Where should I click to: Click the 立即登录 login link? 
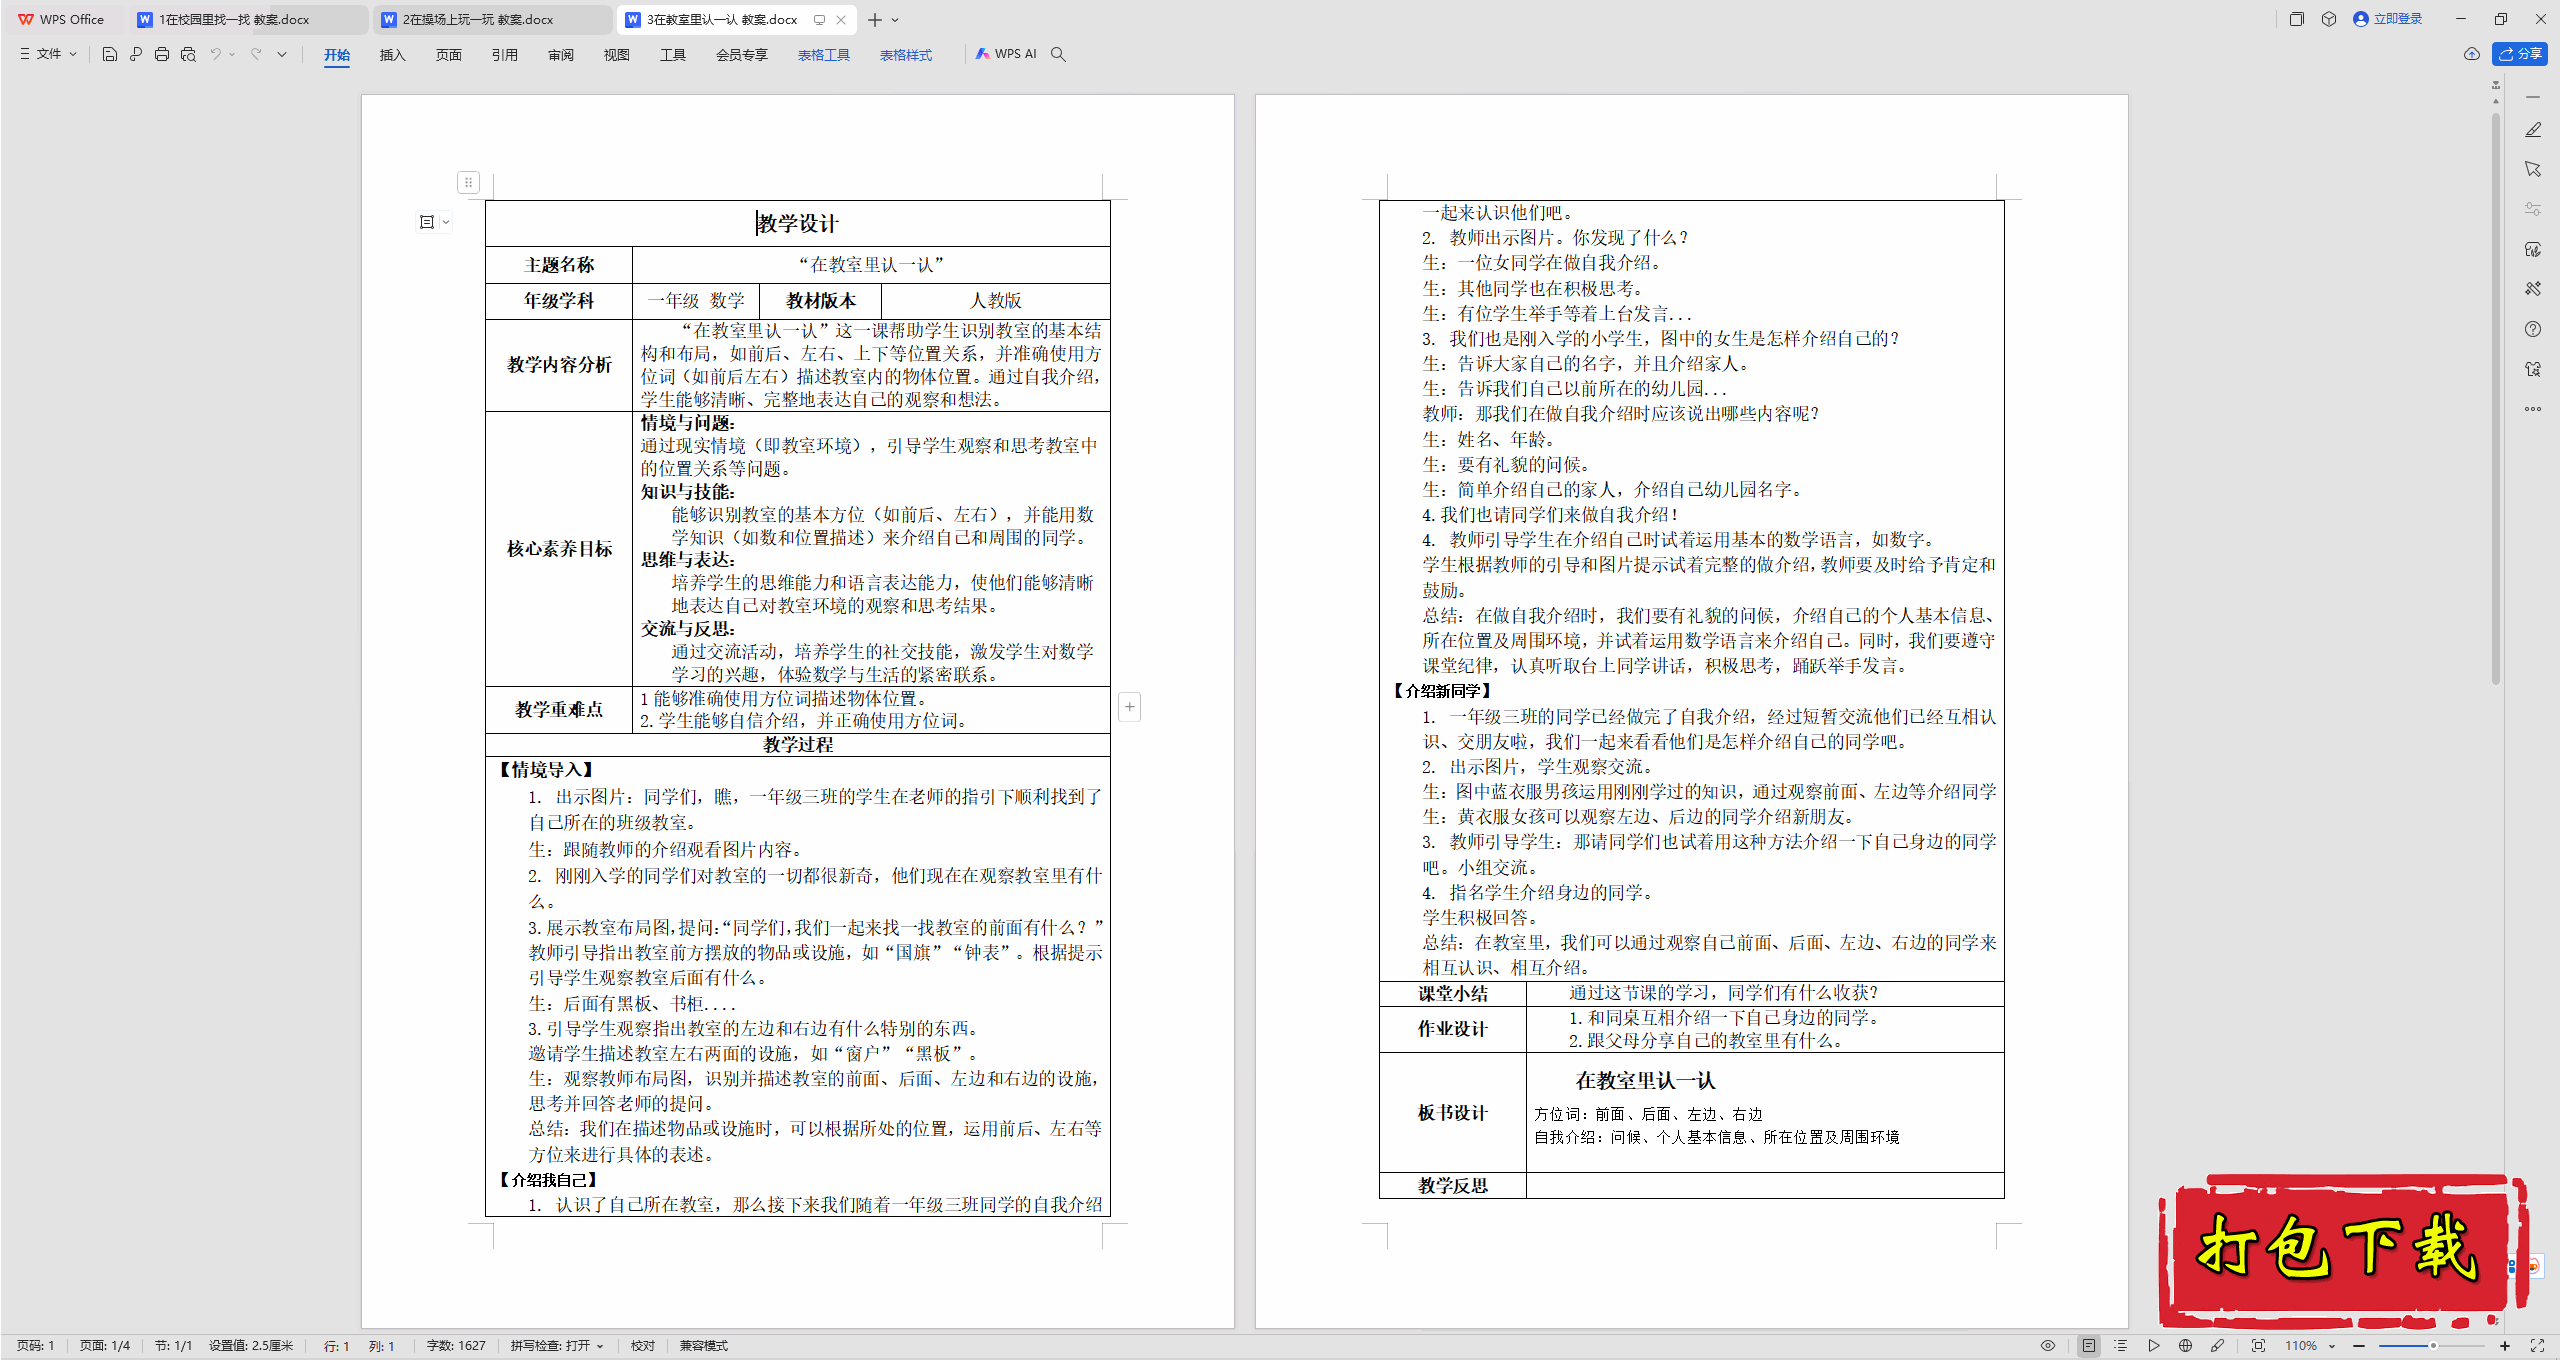2387,19
